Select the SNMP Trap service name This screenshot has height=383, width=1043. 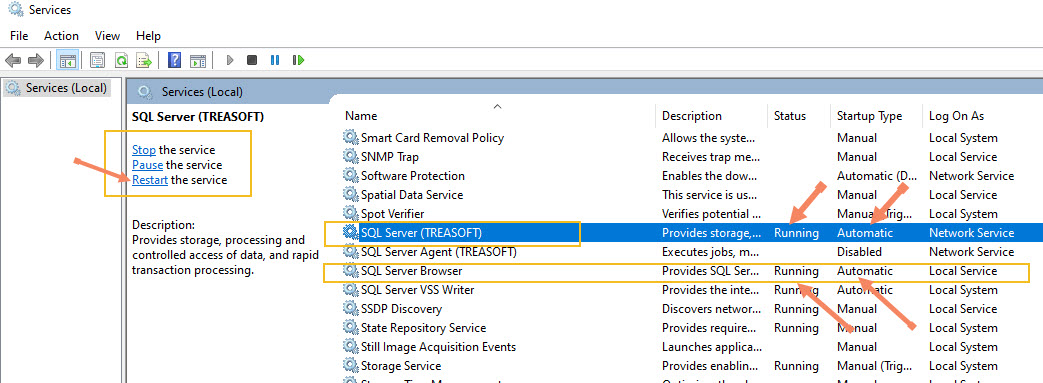click(389, 157)
